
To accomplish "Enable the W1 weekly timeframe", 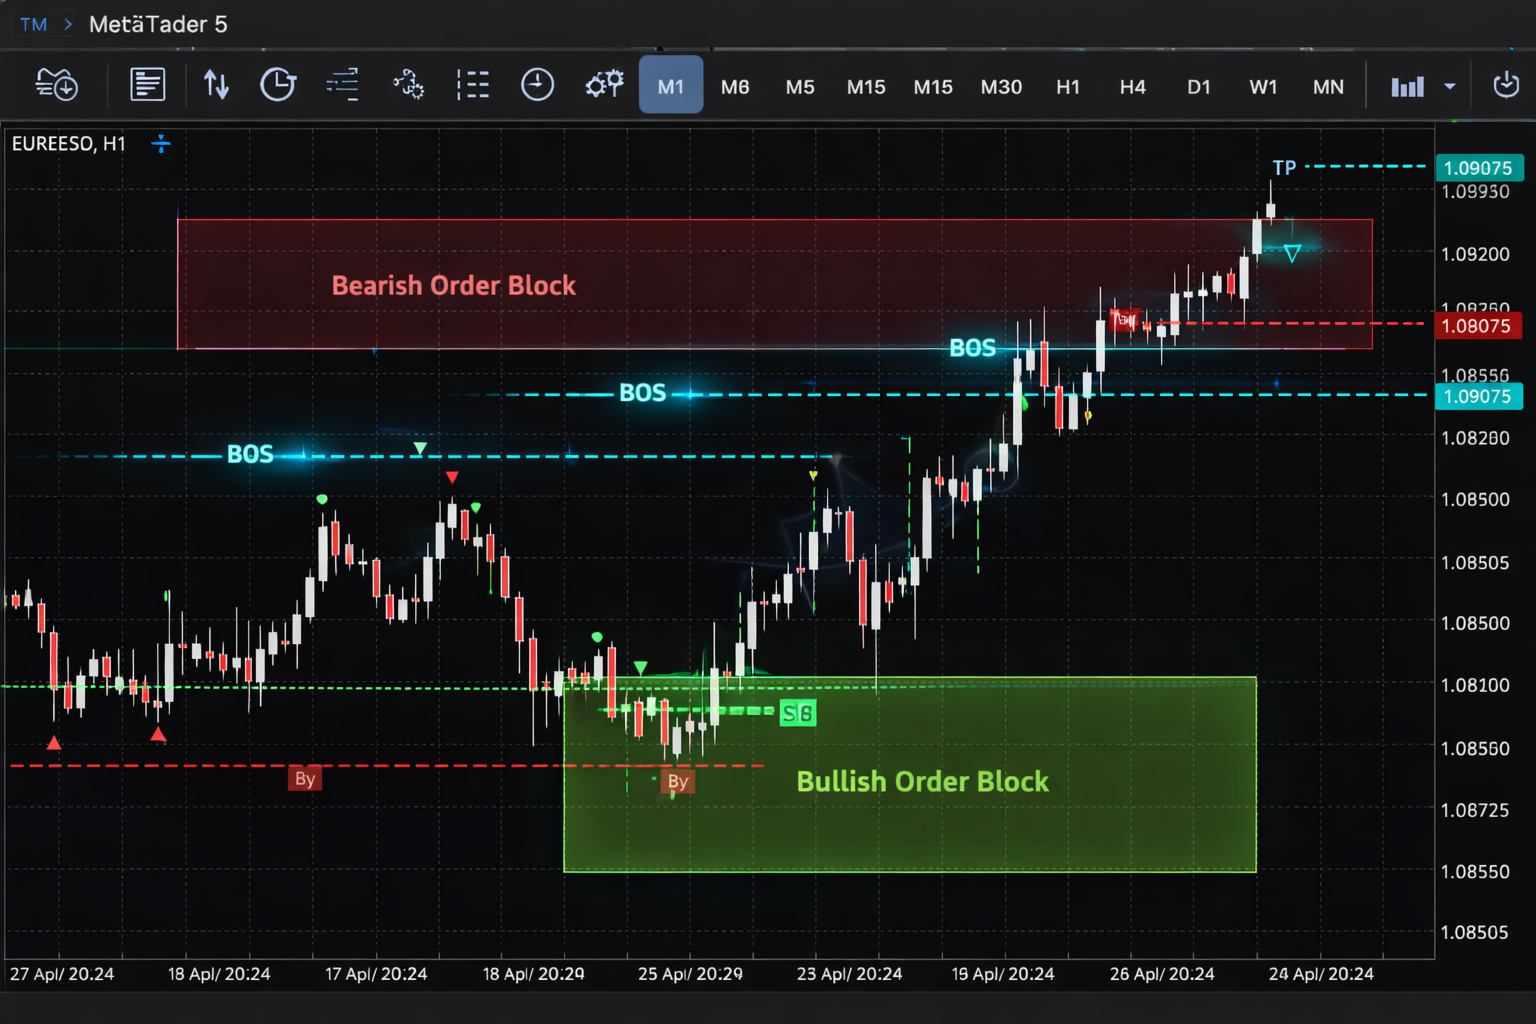I will pyautogui.click(x=1263, y=87).
